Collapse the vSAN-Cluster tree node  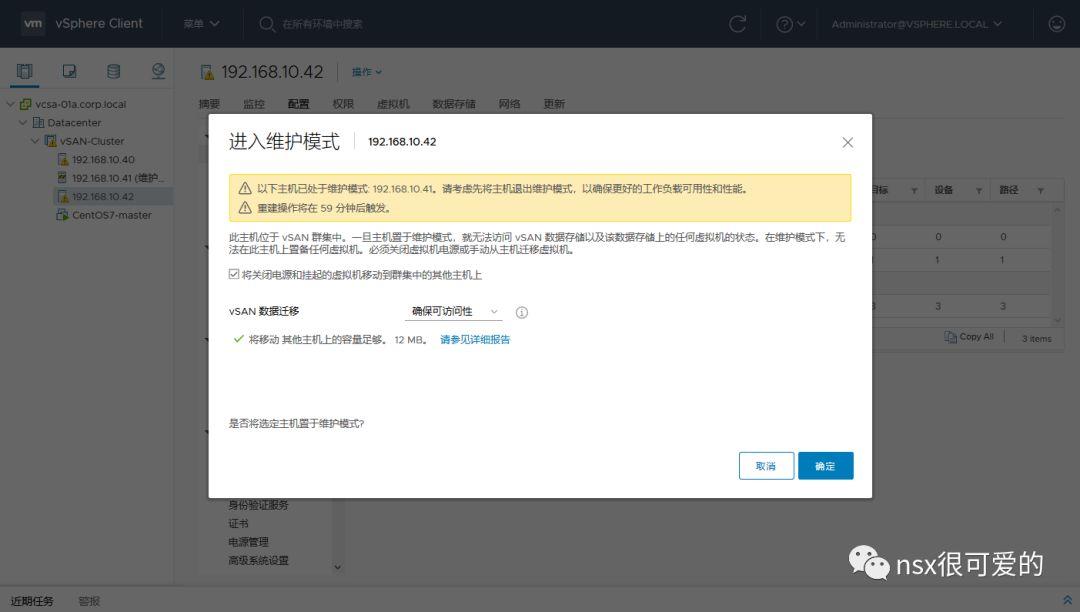click(35, 141)
